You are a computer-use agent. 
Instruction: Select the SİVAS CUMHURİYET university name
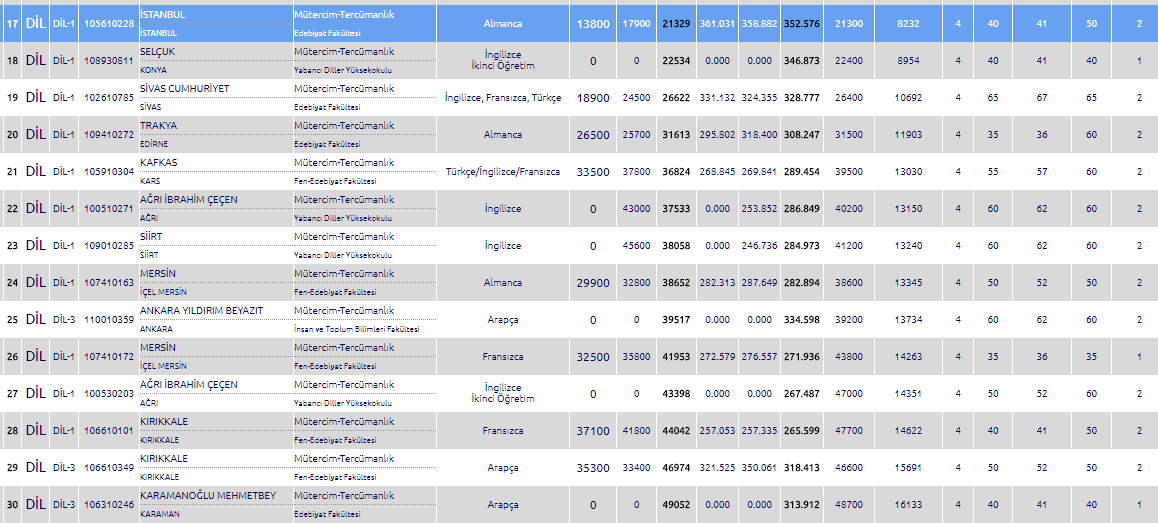[x=184, y=88]
